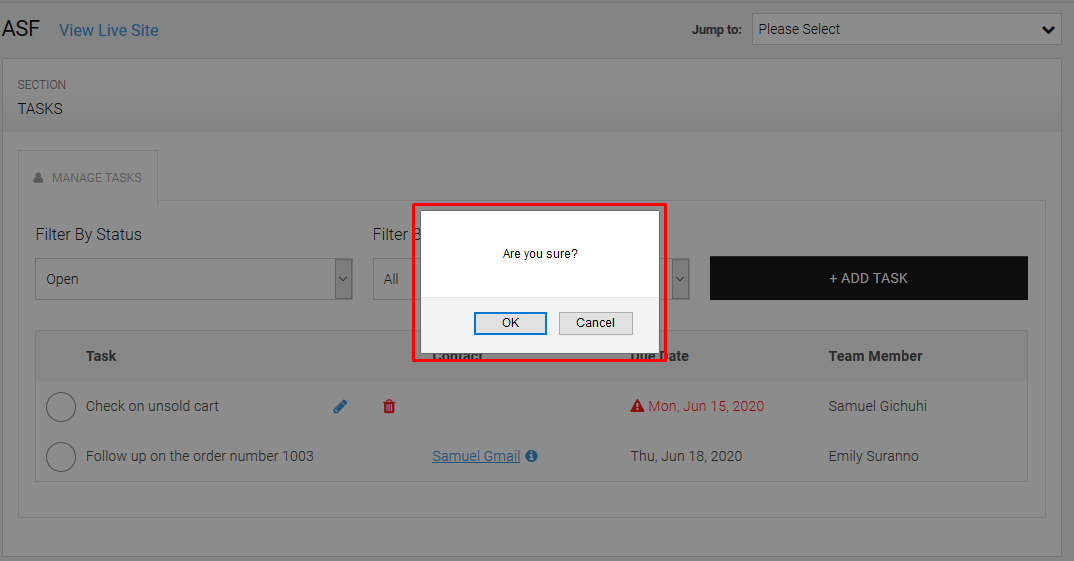Viewport: 1074px width, 561px height.
Task: Click the '+ ADD TASK' button
Action: coord(868,278)
